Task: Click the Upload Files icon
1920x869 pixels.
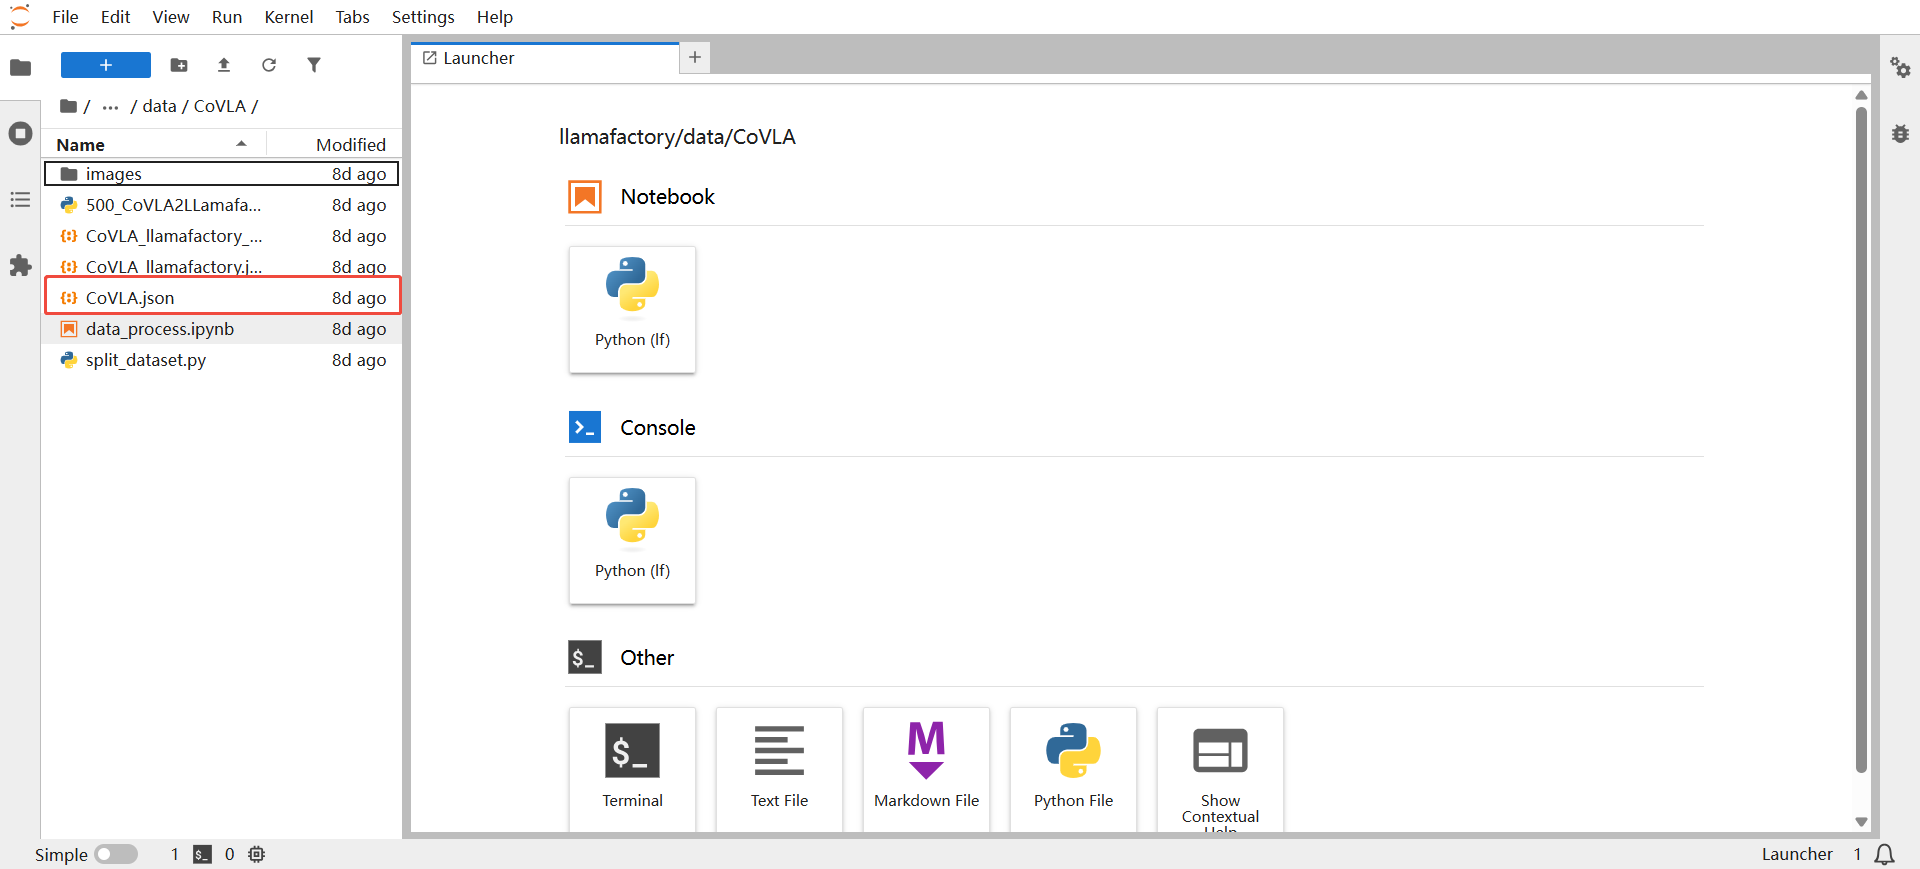Action: (224, 65)
